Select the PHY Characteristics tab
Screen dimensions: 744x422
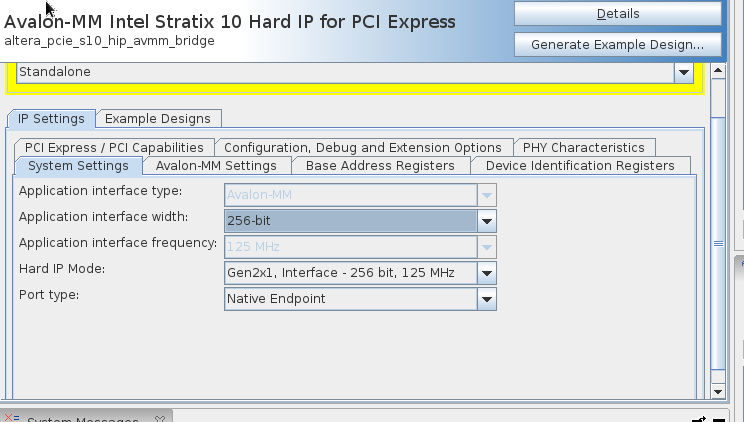(584, 147)
